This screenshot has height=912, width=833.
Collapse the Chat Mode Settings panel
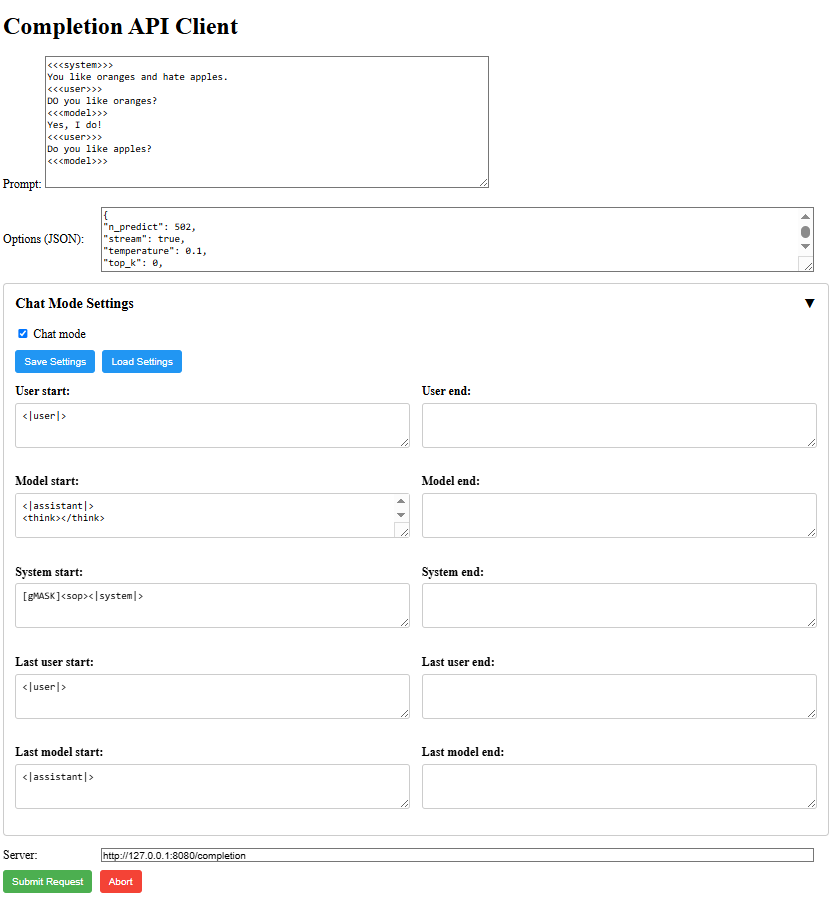809,303
